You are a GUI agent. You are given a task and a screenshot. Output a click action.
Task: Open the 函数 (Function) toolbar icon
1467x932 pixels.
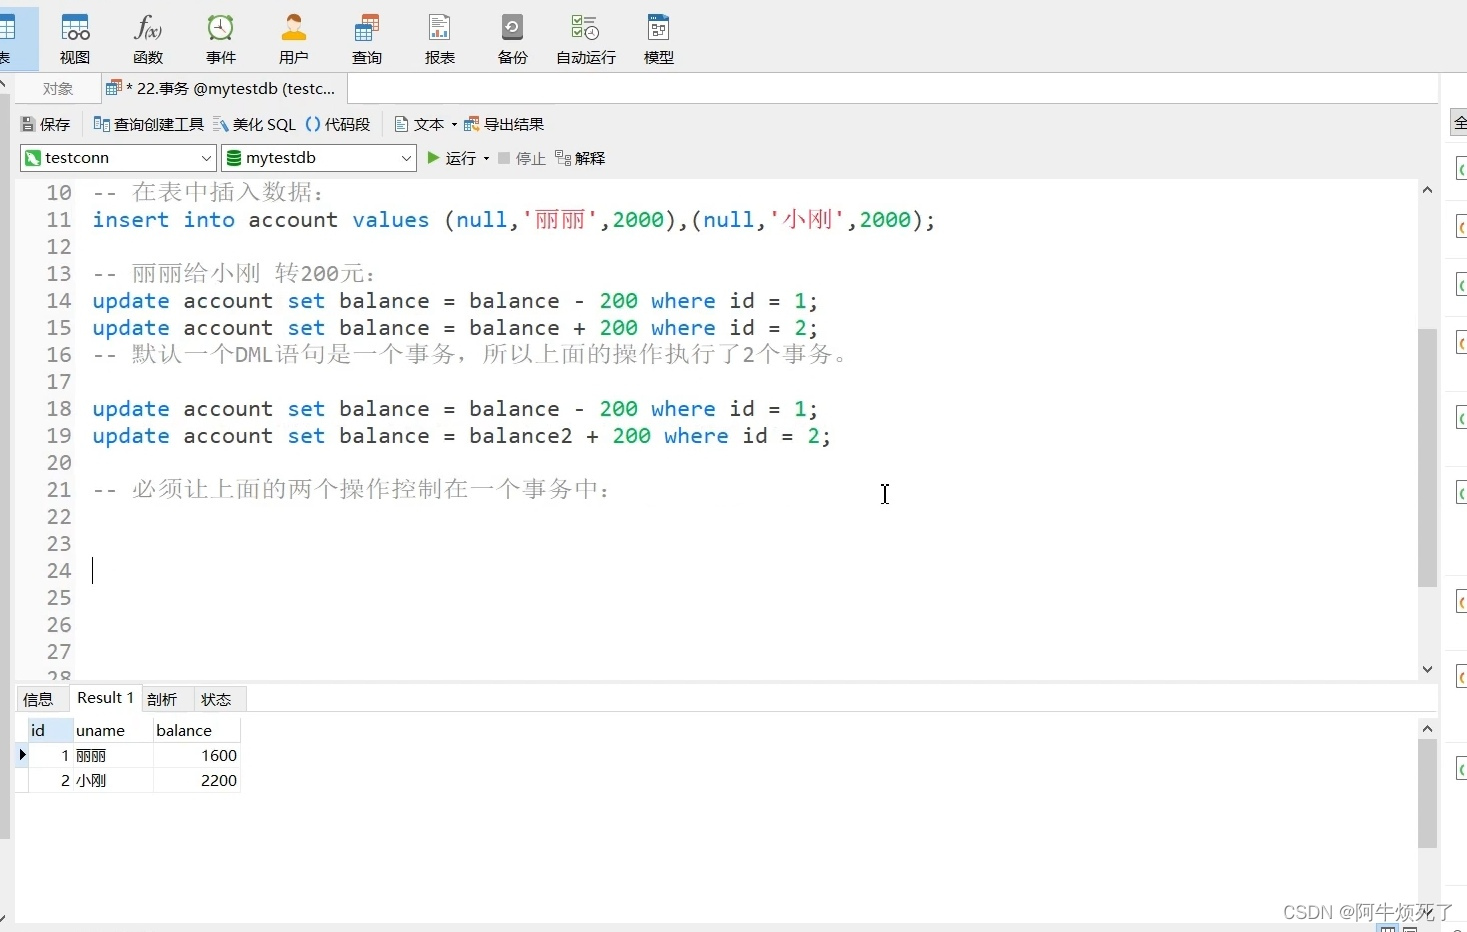pos(148,38)
